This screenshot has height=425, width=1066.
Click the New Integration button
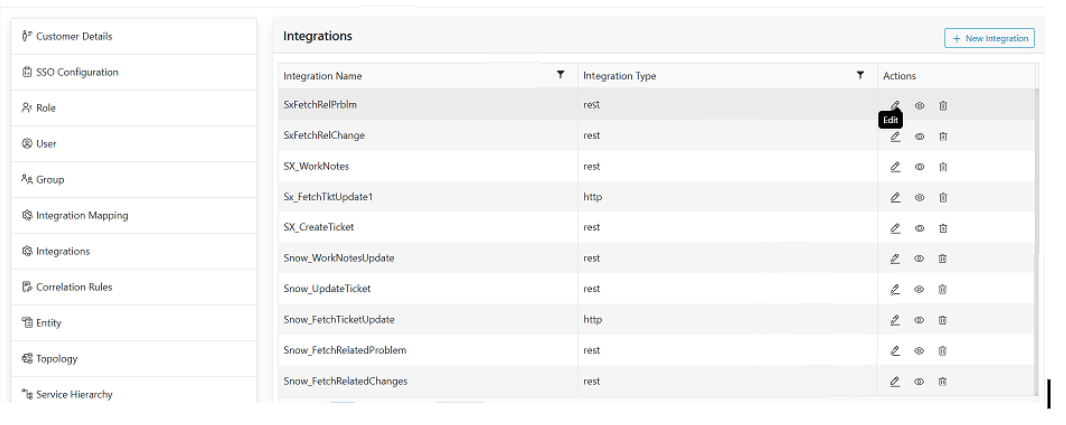point(989,38)
